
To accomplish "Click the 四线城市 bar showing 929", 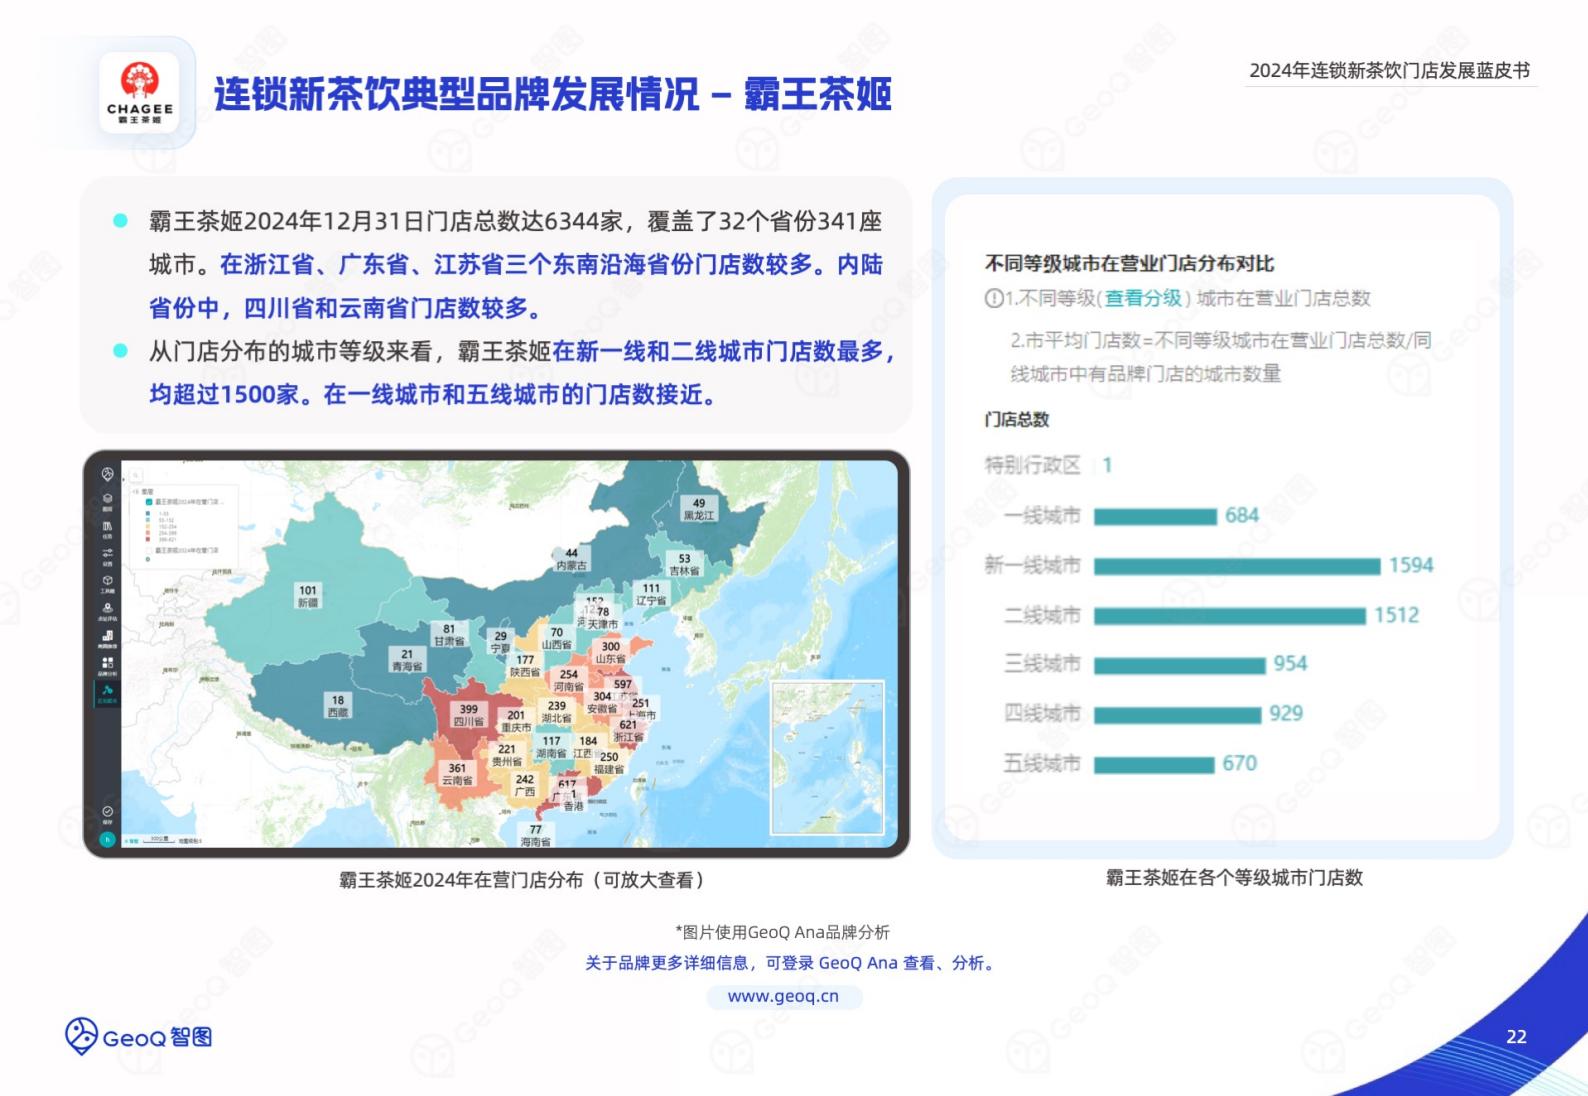I will (x=1177, y=715).
